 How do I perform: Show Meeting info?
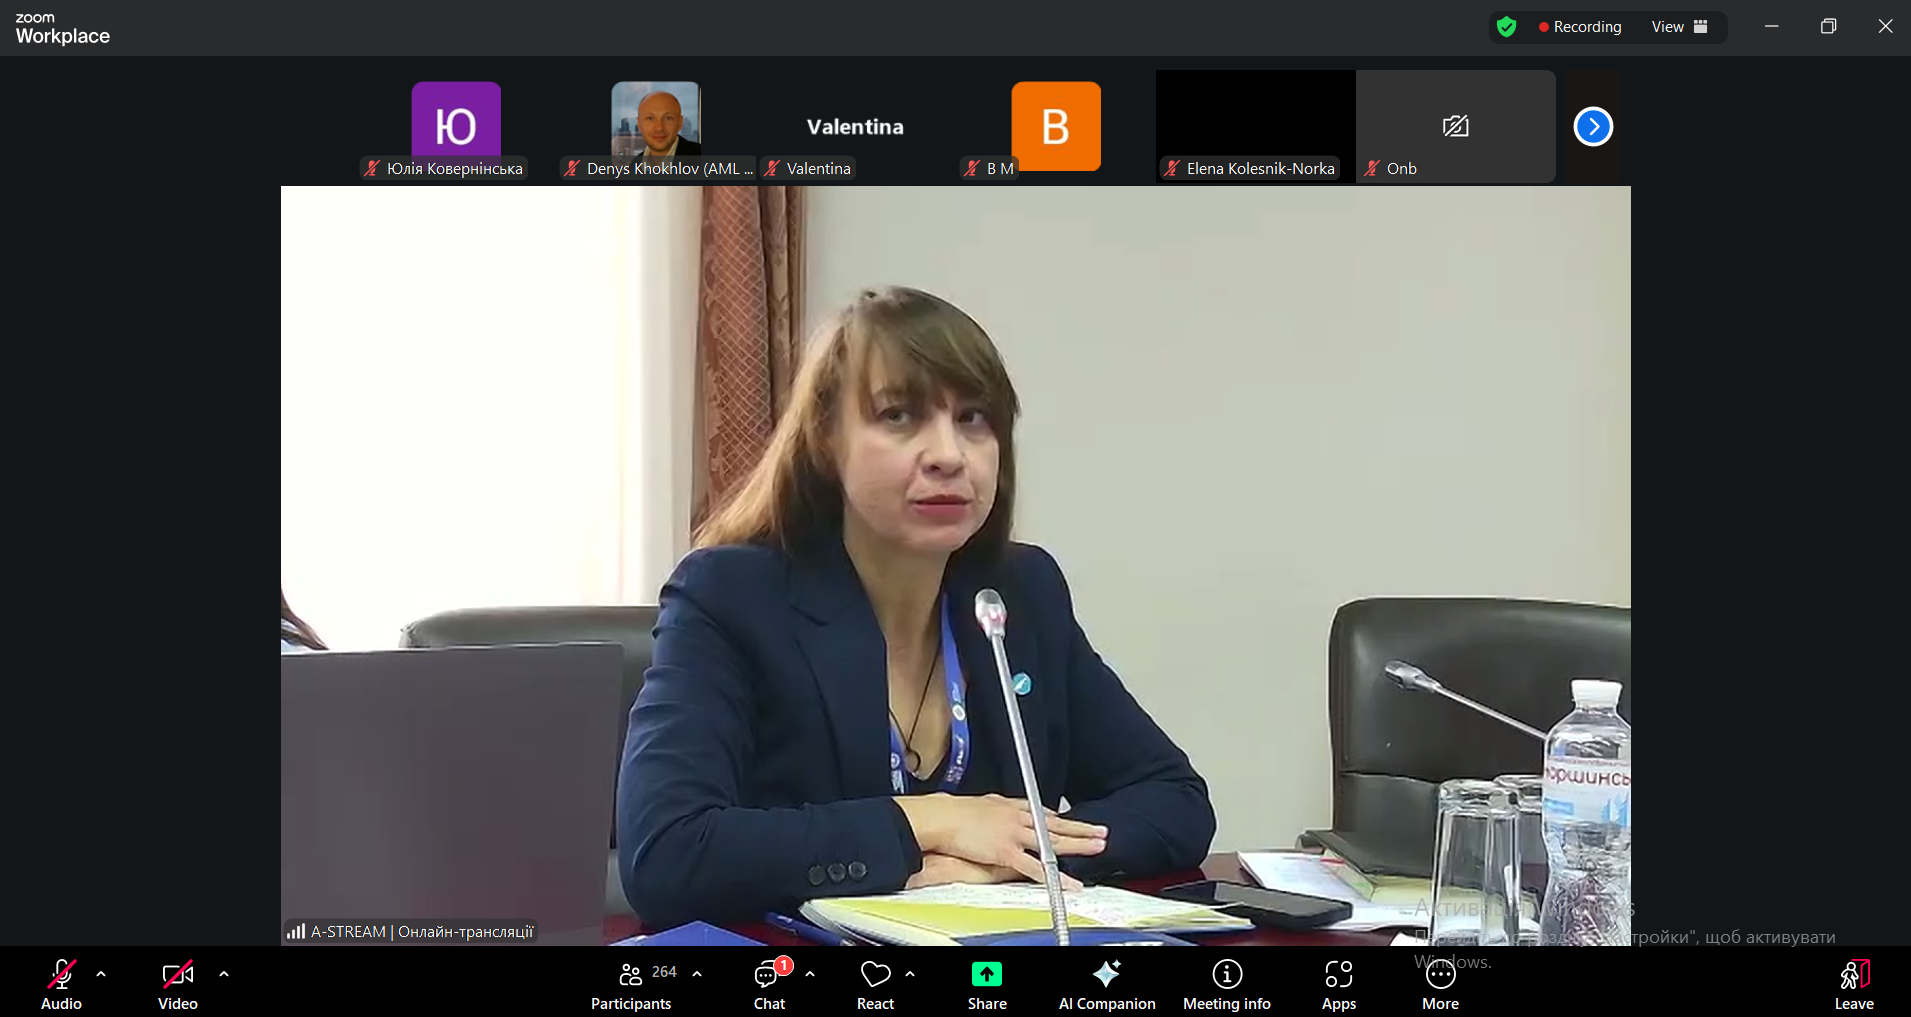1226,985
